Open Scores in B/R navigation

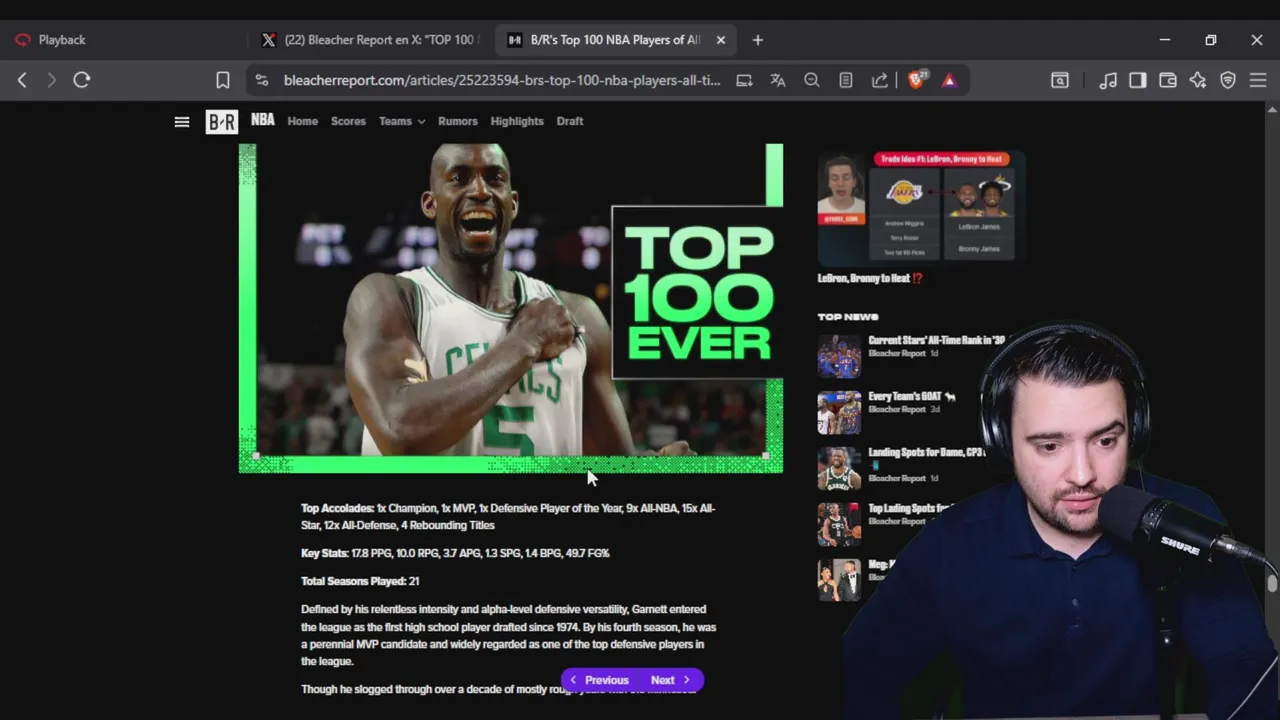348,121
